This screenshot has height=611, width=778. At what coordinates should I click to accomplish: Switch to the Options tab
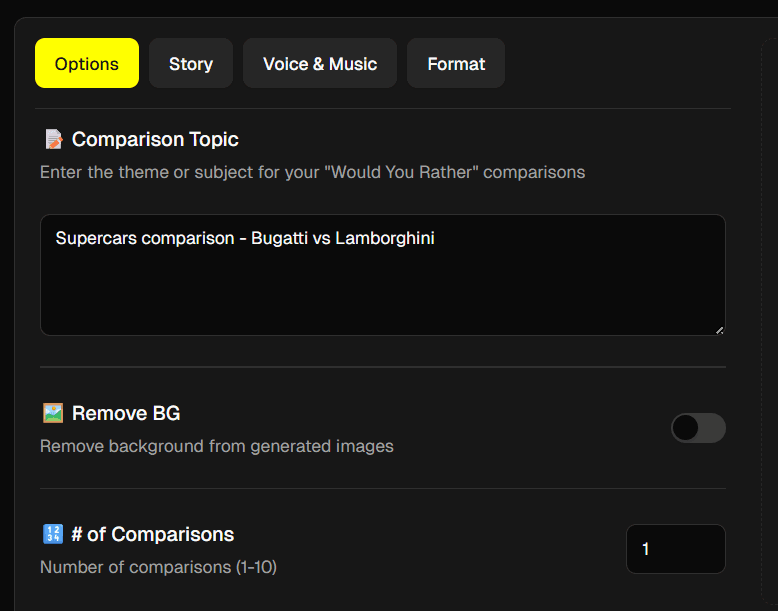(87, 64)
